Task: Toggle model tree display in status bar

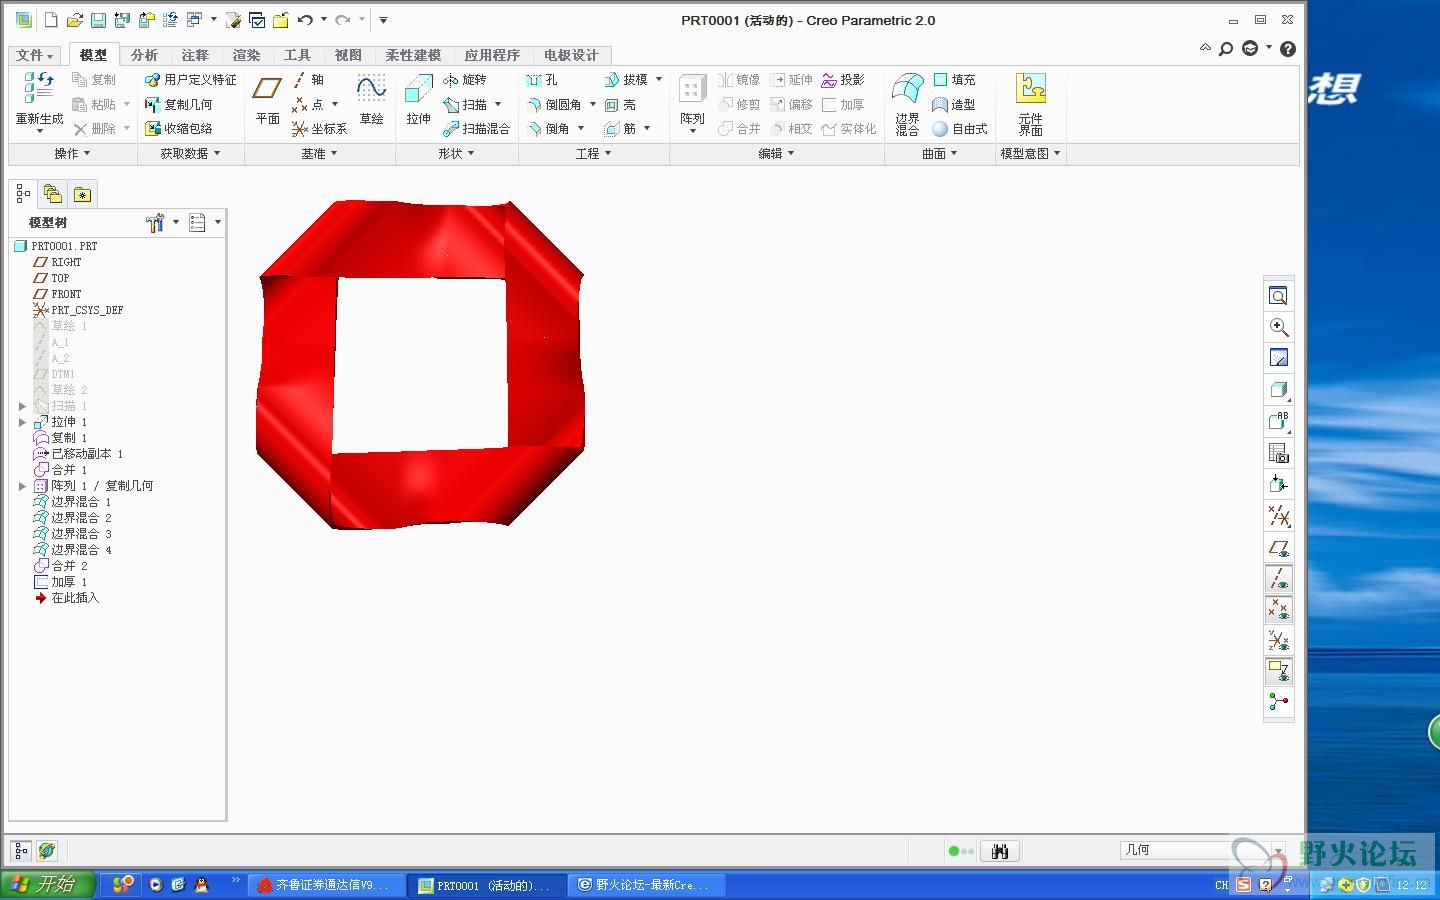Action: point(21,851)
